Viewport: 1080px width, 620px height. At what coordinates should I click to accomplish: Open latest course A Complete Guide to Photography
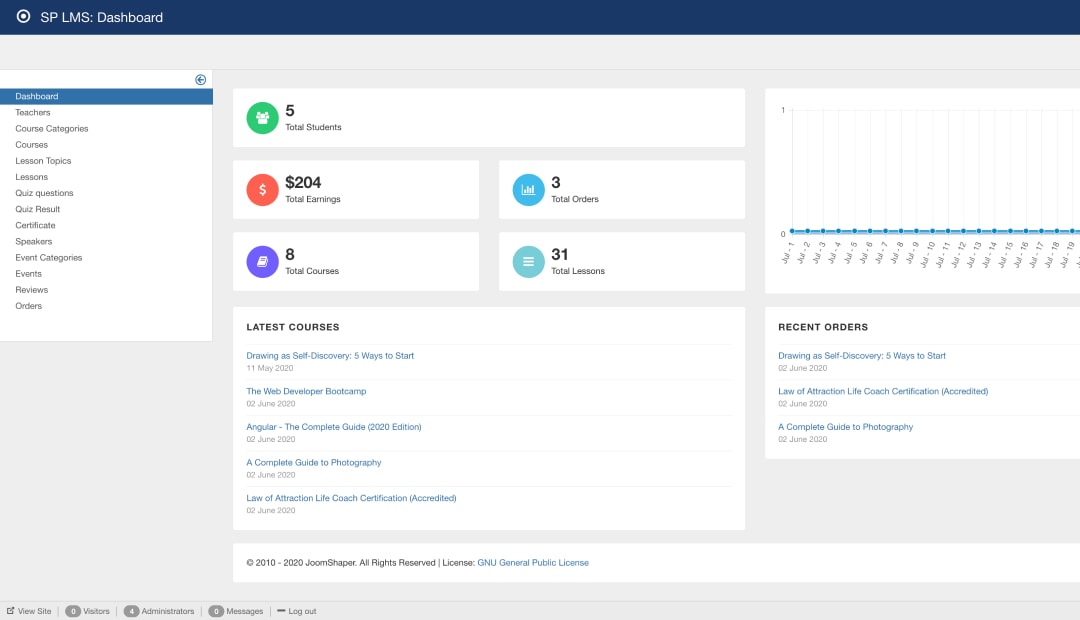click(314, 462)
